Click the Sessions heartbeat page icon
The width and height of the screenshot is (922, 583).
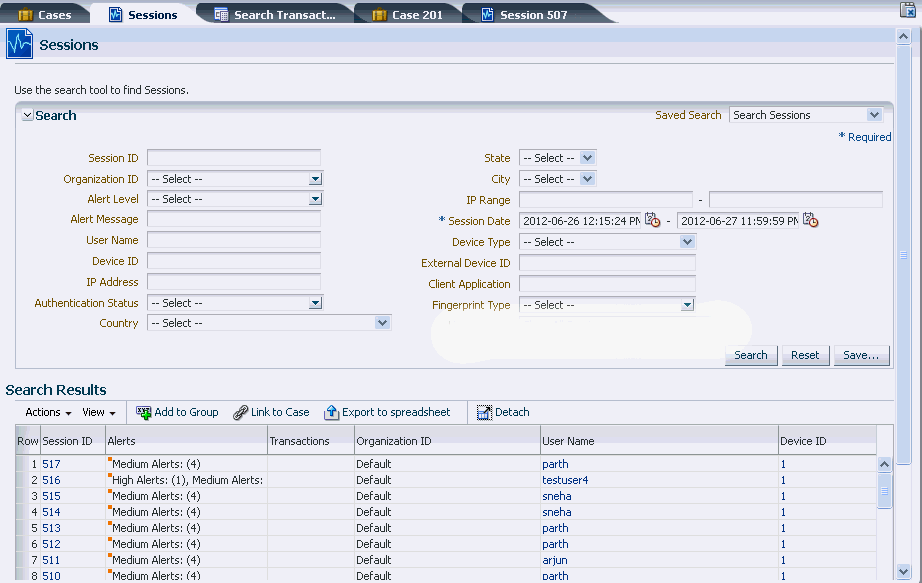19,44
